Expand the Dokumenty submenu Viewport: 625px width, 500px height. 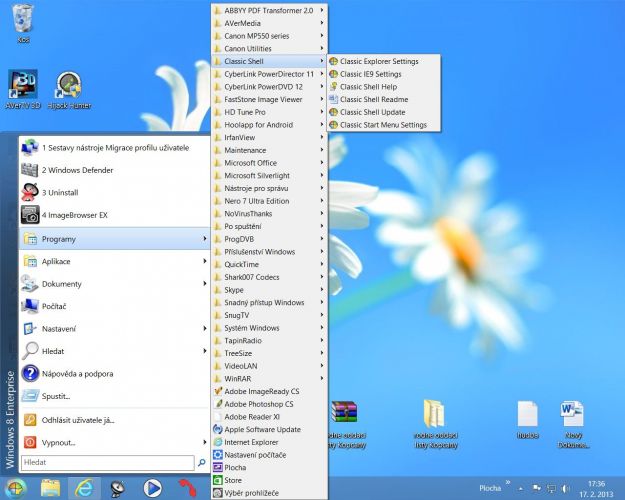pos(115,284)
